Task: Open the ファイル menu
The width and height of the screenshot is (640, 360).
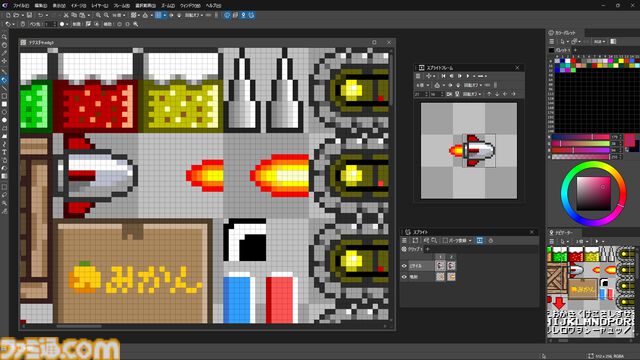Action: (20, 6)
